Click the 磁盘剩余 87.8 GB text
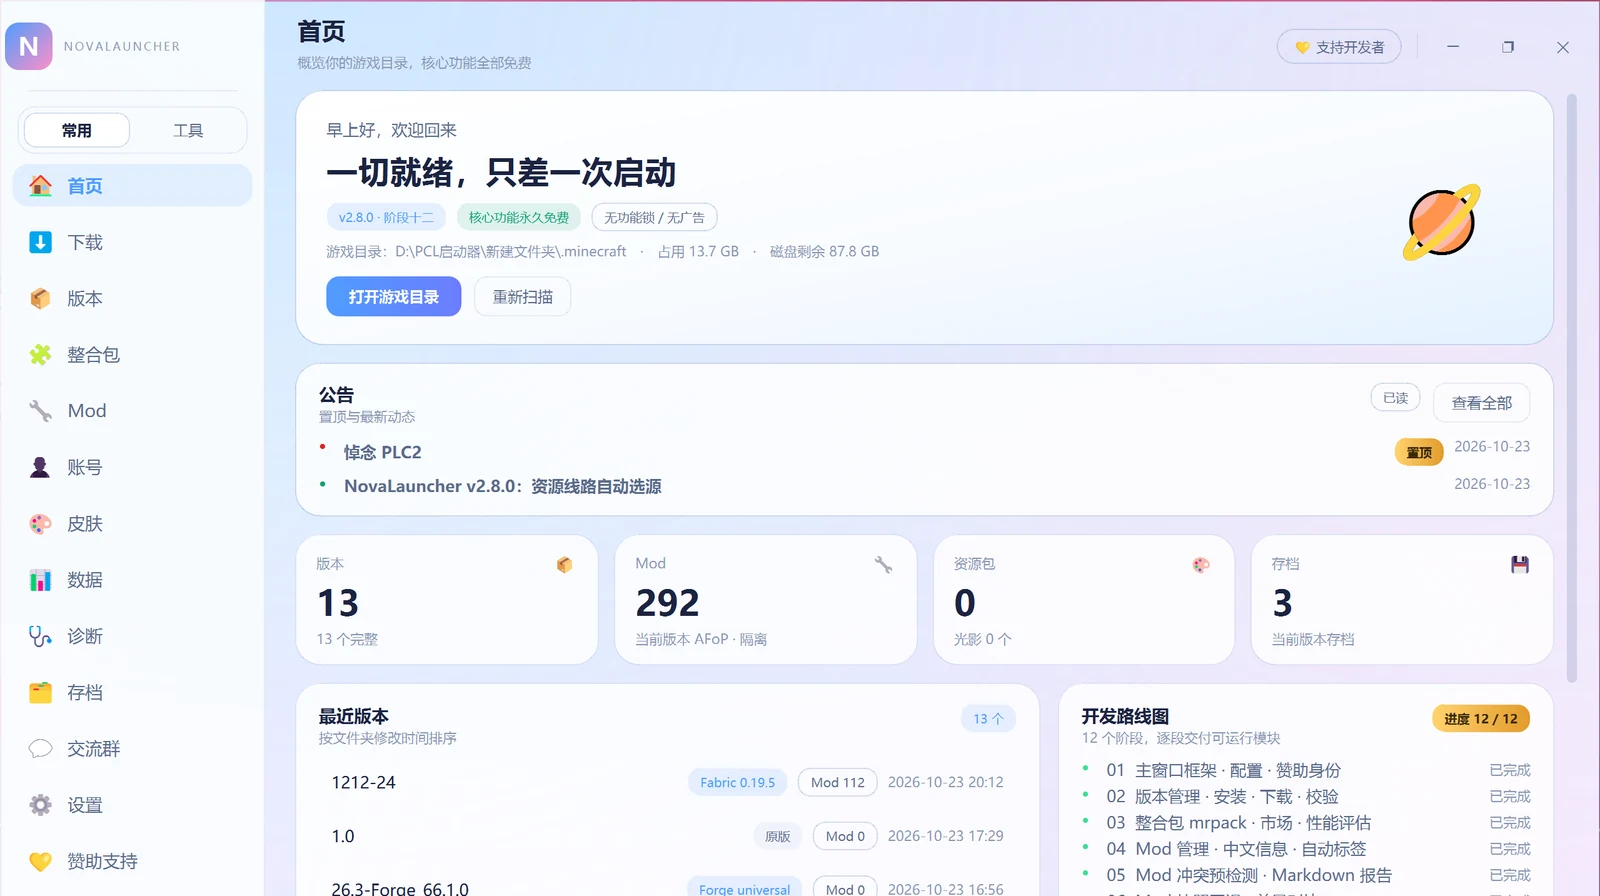 (x=824, y=251)
